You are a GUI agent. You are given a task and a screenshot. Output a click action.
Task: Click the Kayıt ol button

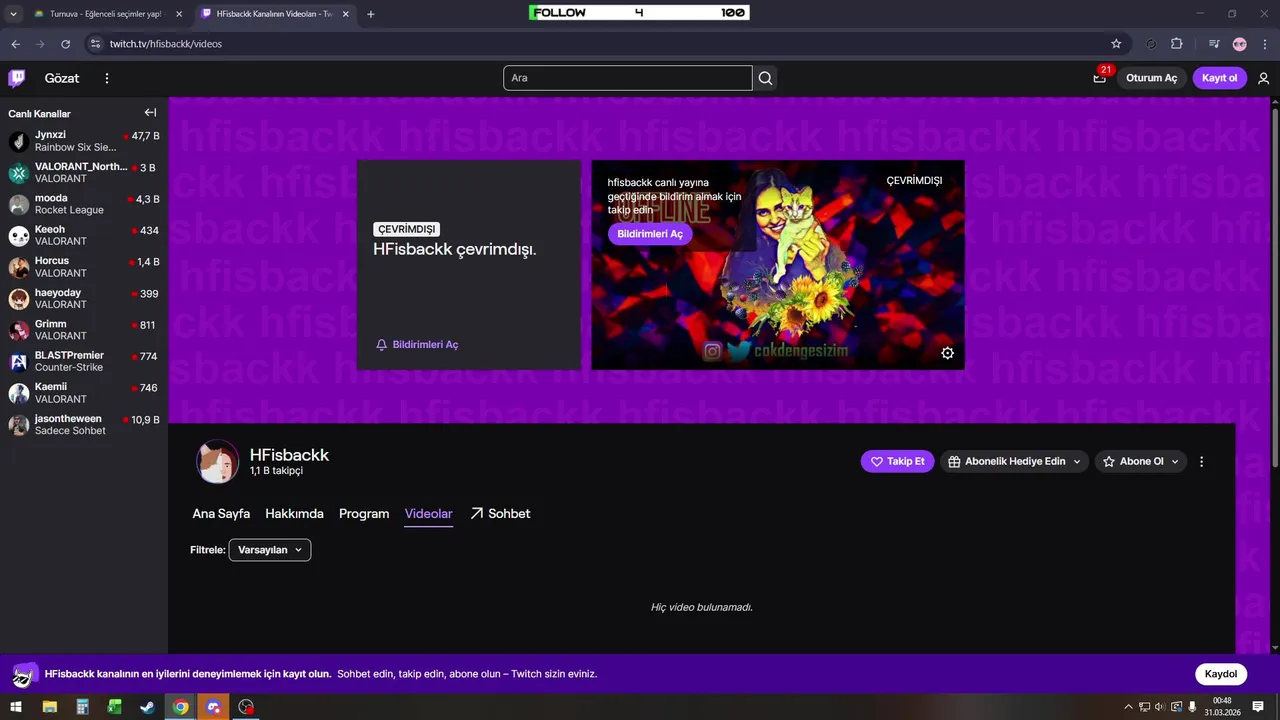(1220, 78)
